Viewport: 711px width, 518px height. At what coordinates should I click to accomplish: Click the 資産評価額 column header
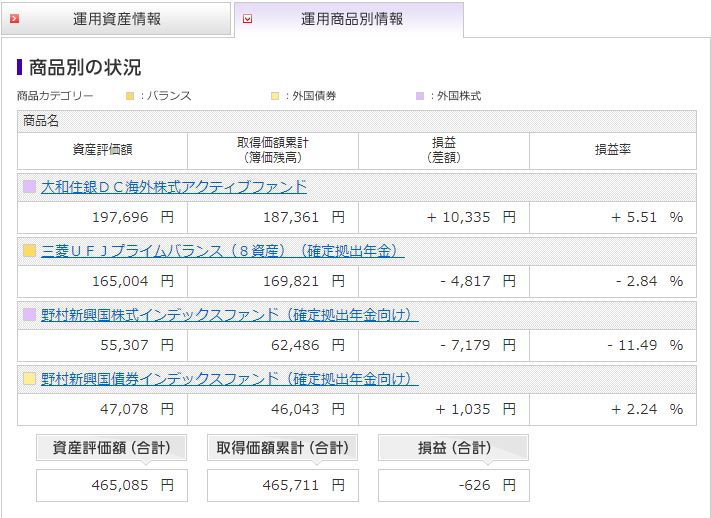tap(102, 151)
